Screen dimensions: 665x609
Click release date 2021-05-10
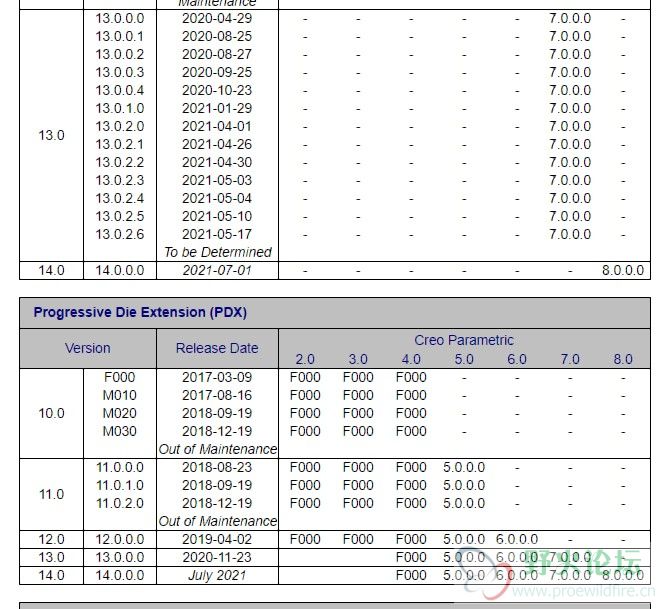[217, 217]
